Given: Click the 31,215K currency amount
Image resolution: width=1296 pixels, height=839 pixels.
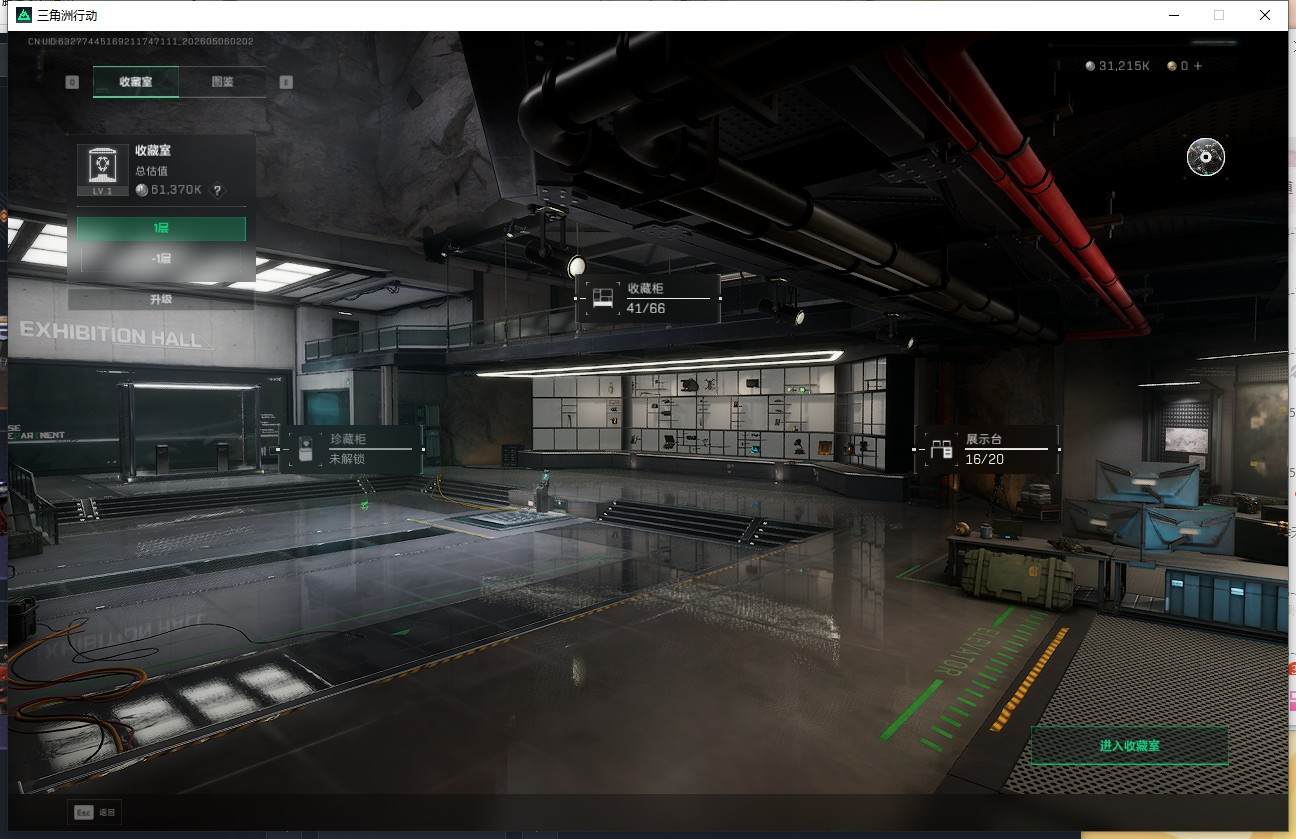Looking at the screenshot, I should [x=1124, y=66].
